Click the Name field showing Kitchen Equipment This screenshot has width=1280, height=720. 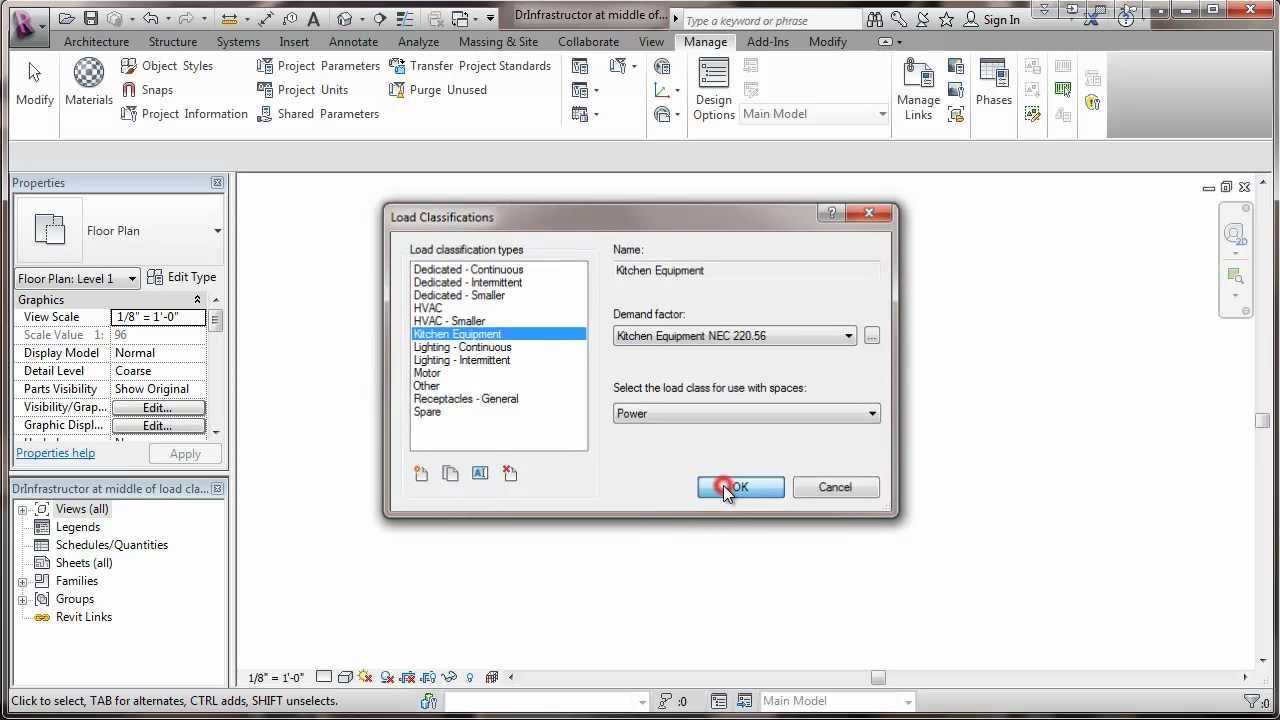(747, 271)
